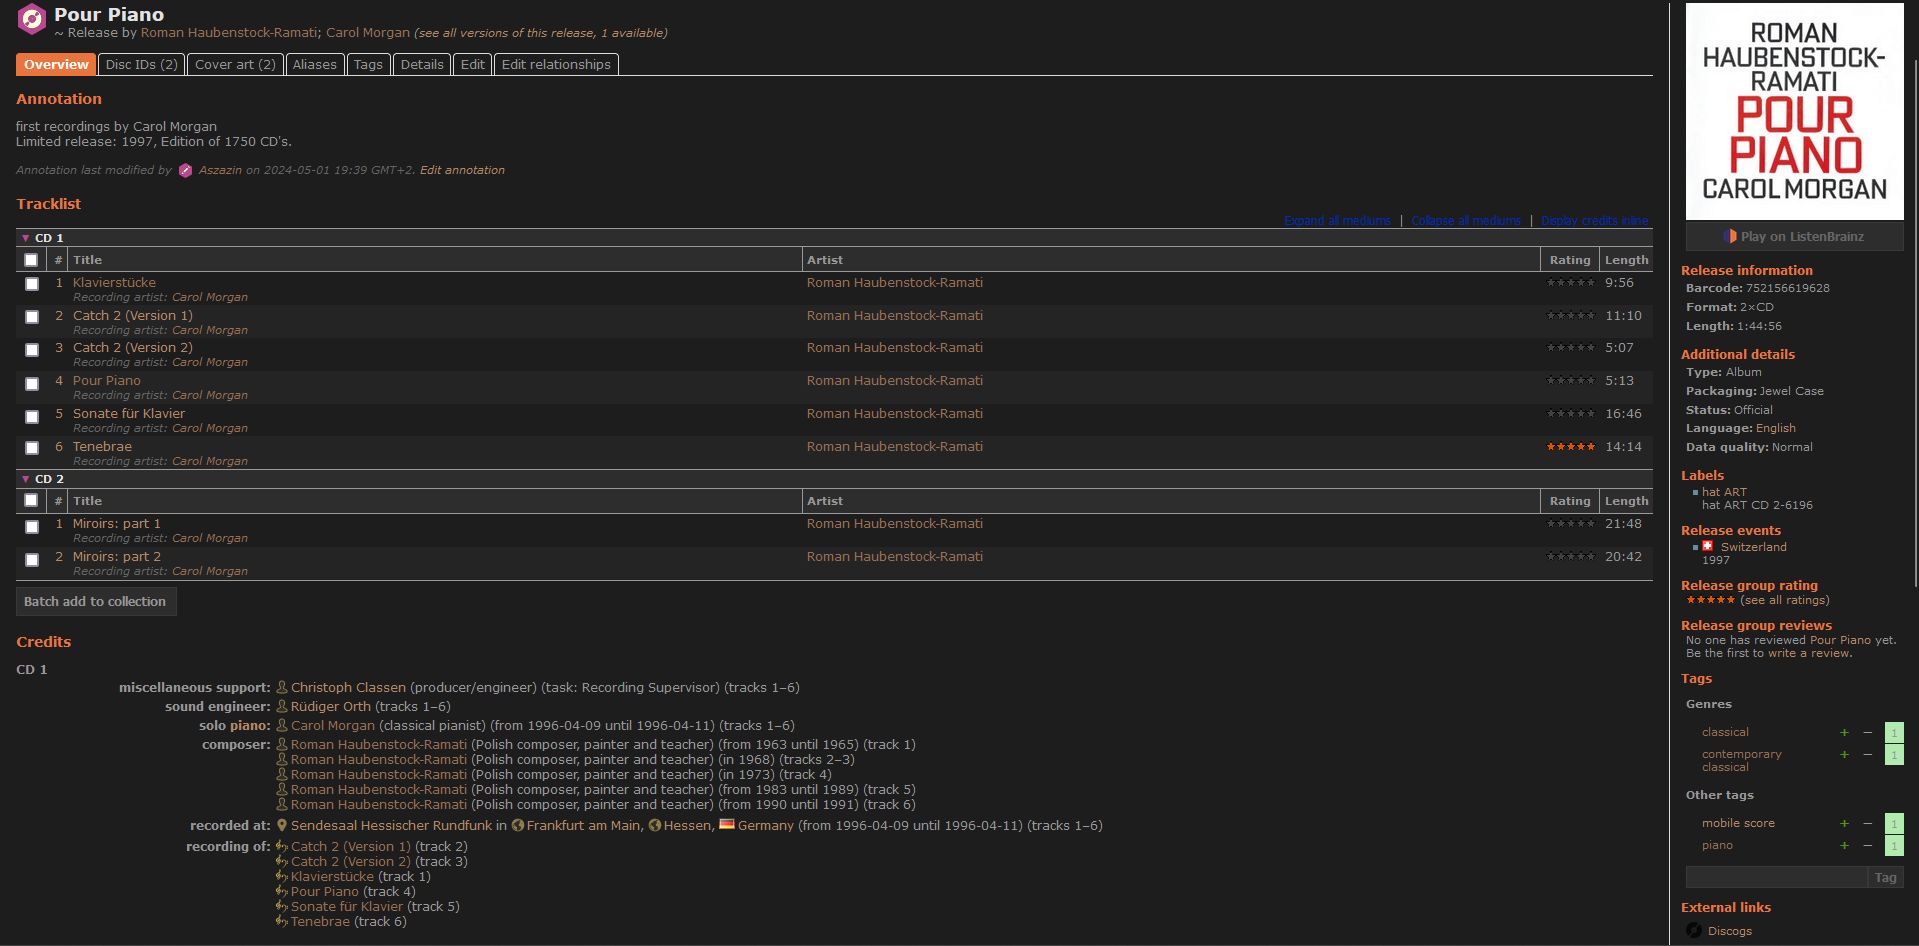Click person icon beside Carol Morgan pianist credit
1919x946 pixels.
coord(282,726)
